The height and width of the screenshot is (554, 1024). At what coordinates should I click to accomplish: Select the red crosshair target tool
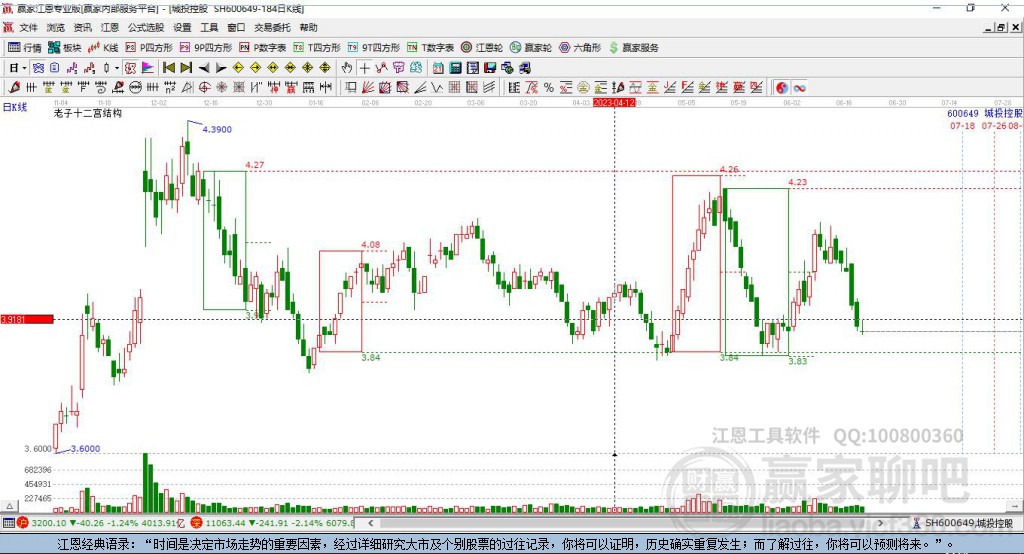click(x=204, y=88)
